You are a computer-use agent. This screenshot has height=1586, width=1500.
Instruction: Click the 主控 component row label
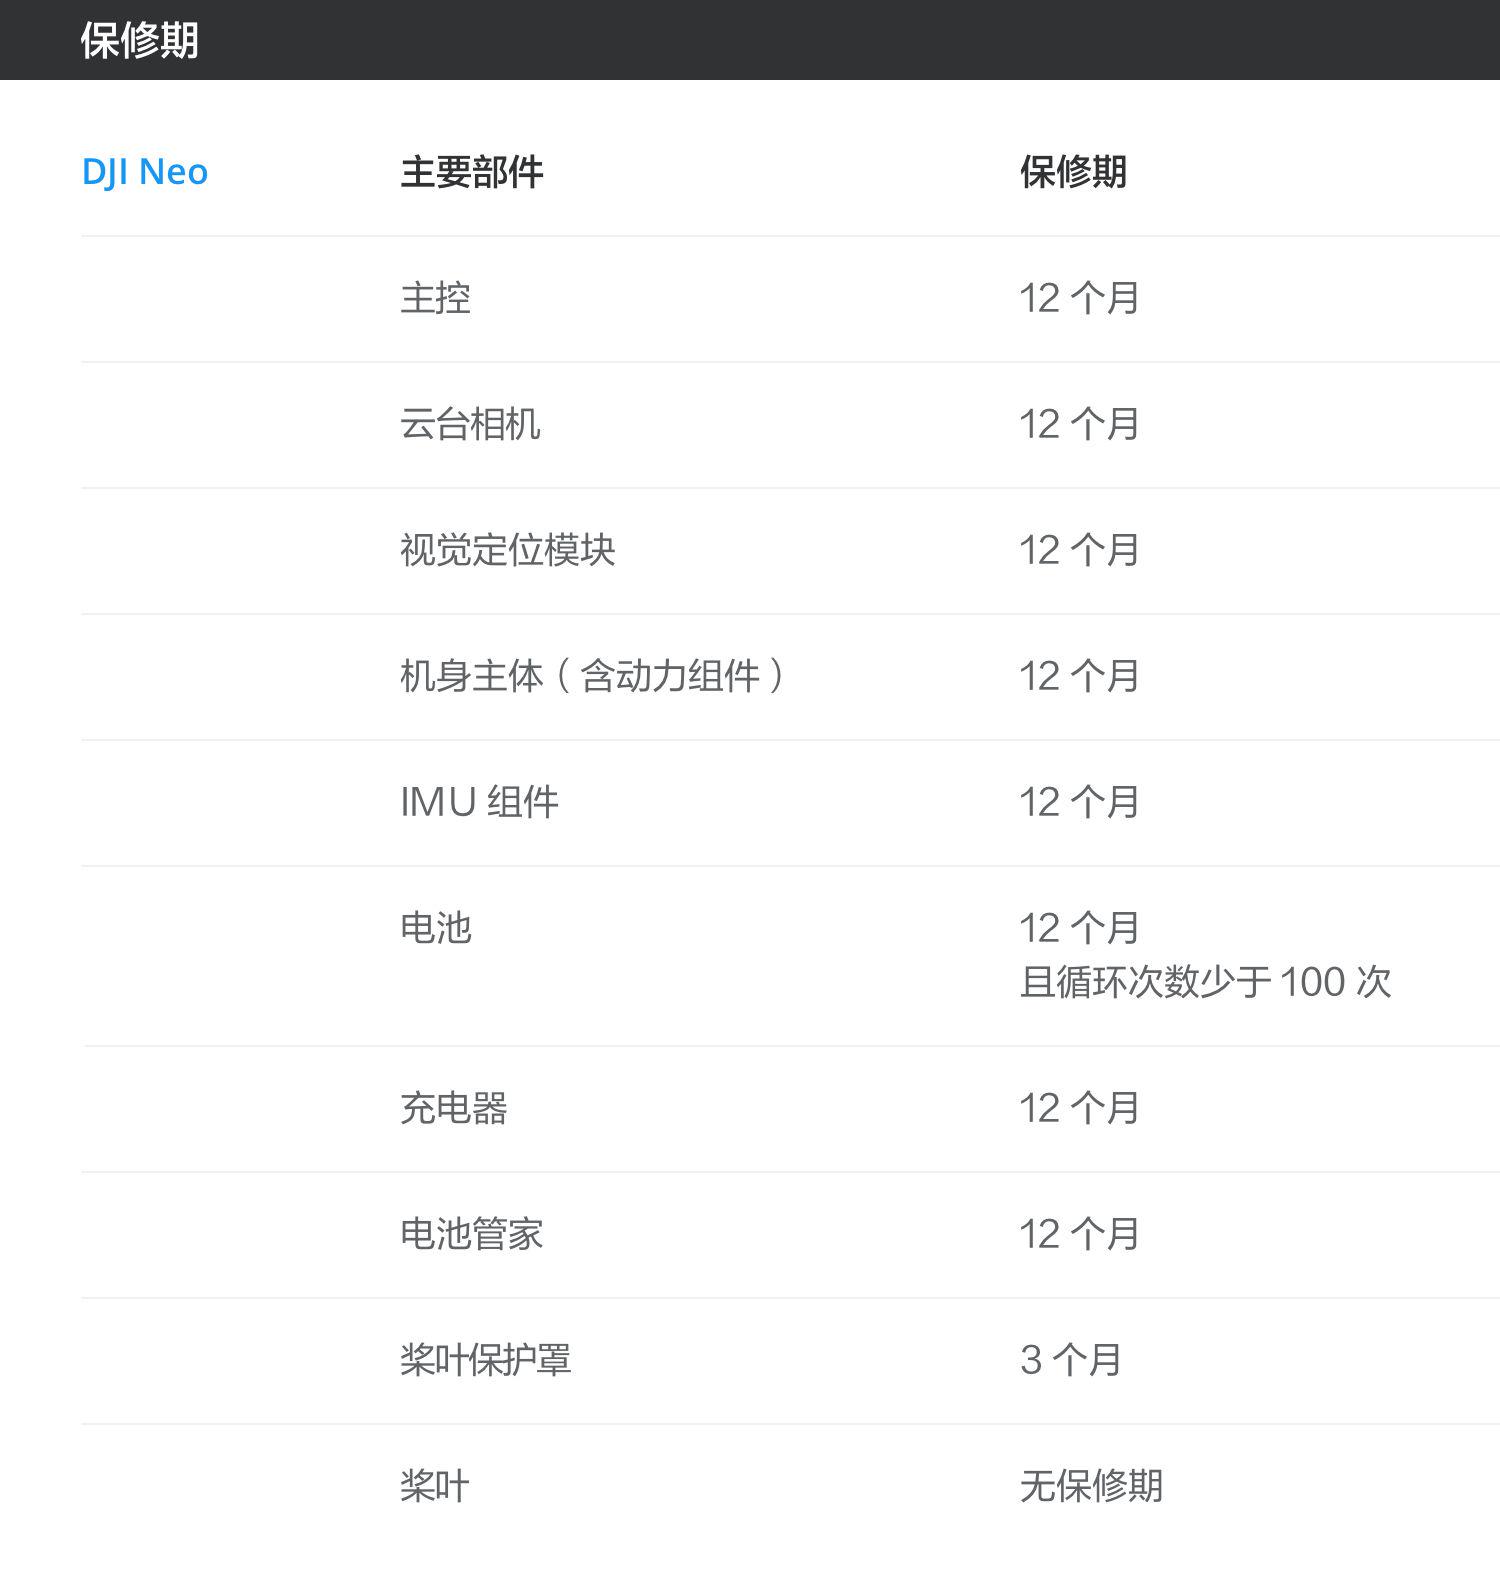(x=435, y=298)
